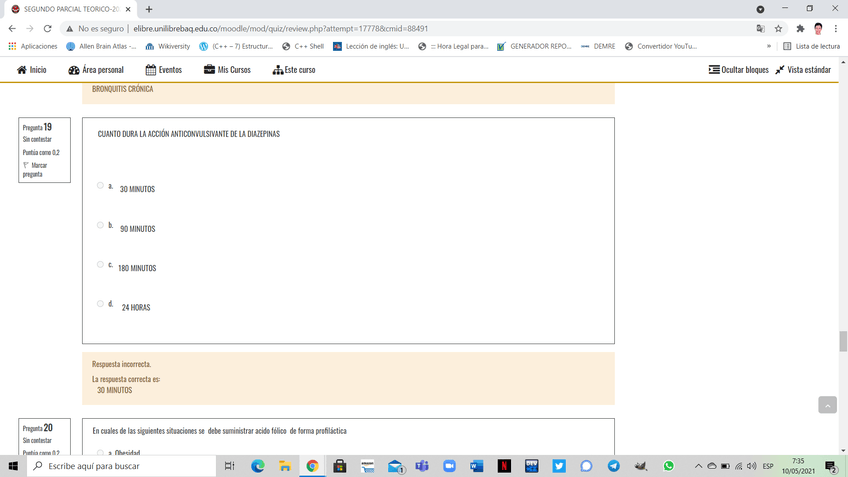Open a new browser tab
The image size is (848, 477).
[149, 9]
